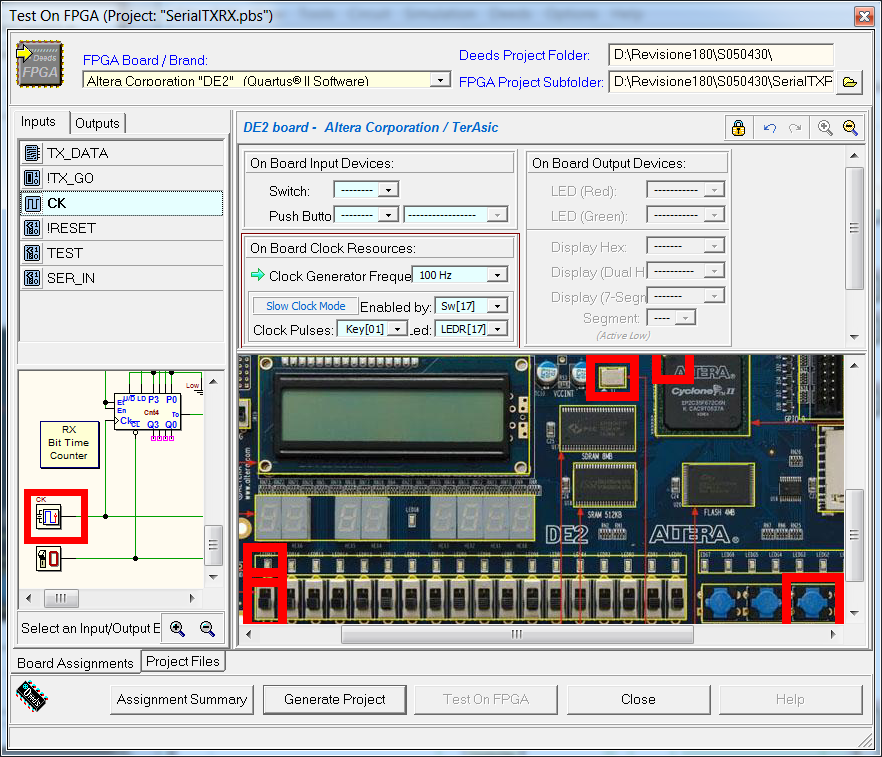Click board image scroll right arrow
This screenshot has height=757, width=882.
pyautogui.click(x=833, y=634)
